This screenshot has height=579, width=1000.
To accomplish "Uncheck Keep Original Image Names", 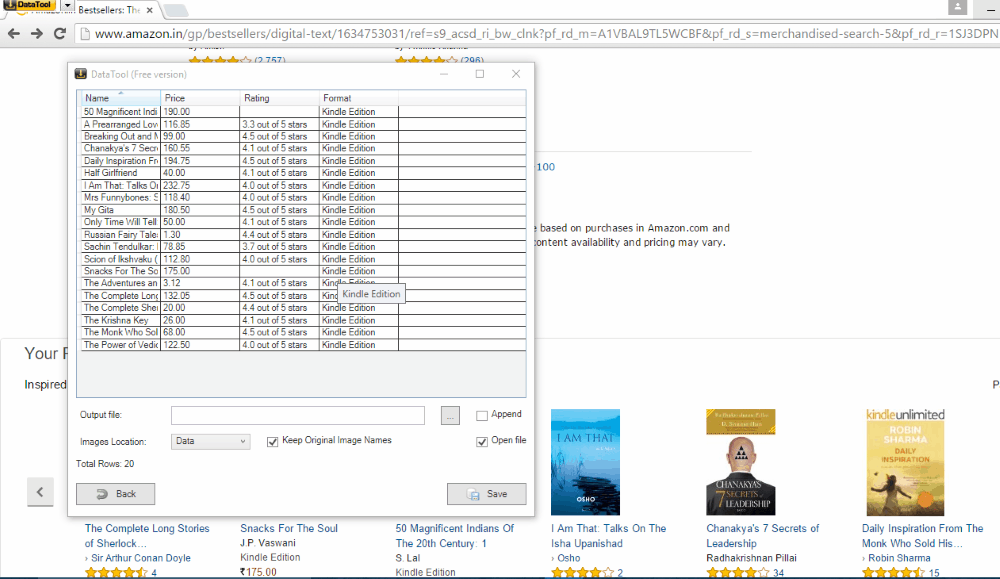I will point(272,441).
